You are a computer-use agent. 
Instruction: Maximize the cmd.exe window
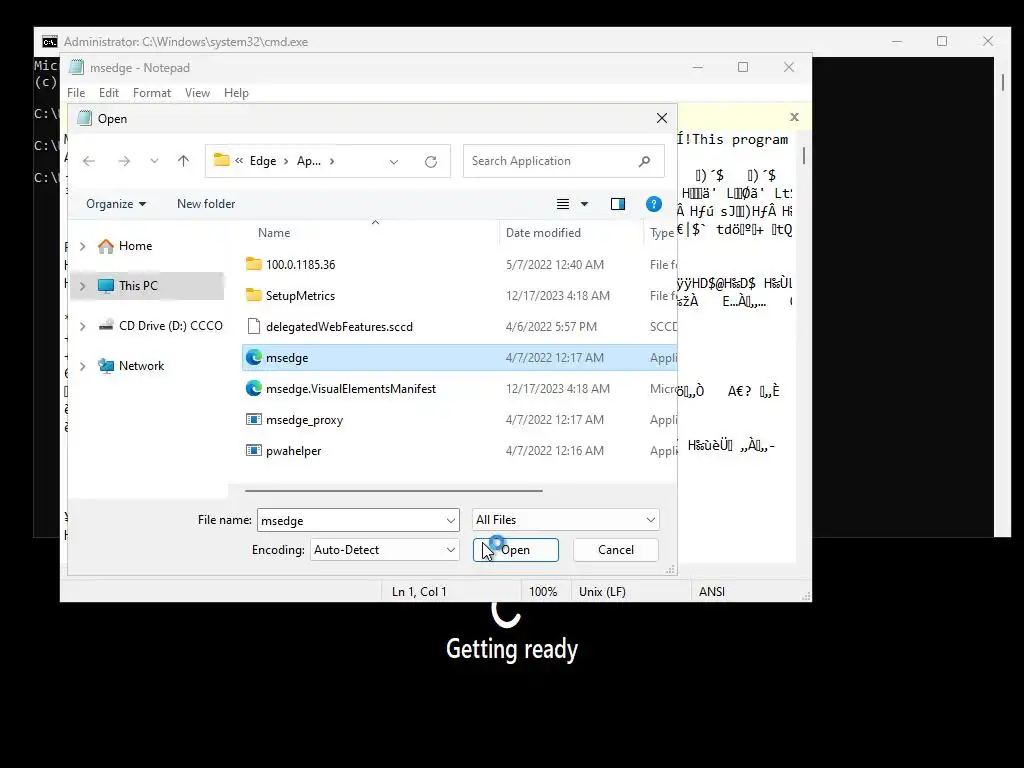pos(942,41)
